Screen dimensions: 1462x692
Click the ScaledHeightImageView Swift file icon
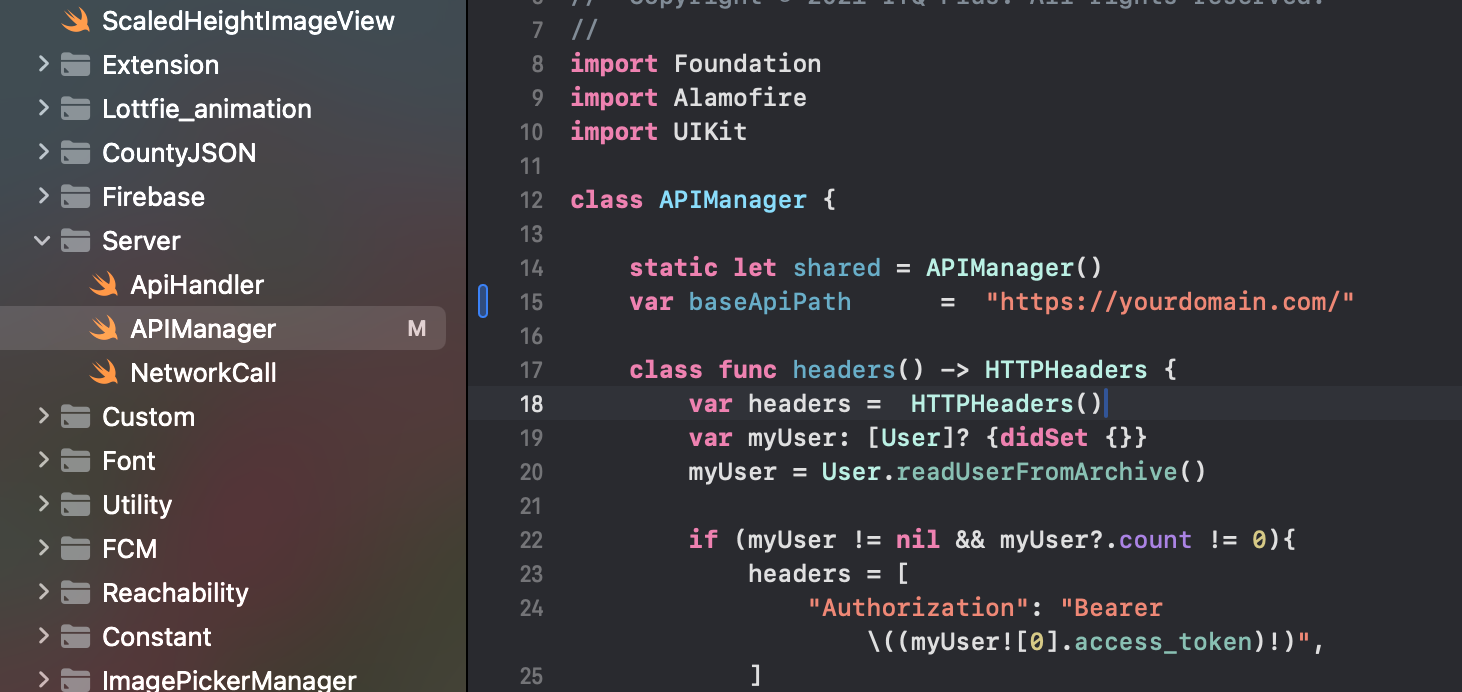[x=75, y=21]
